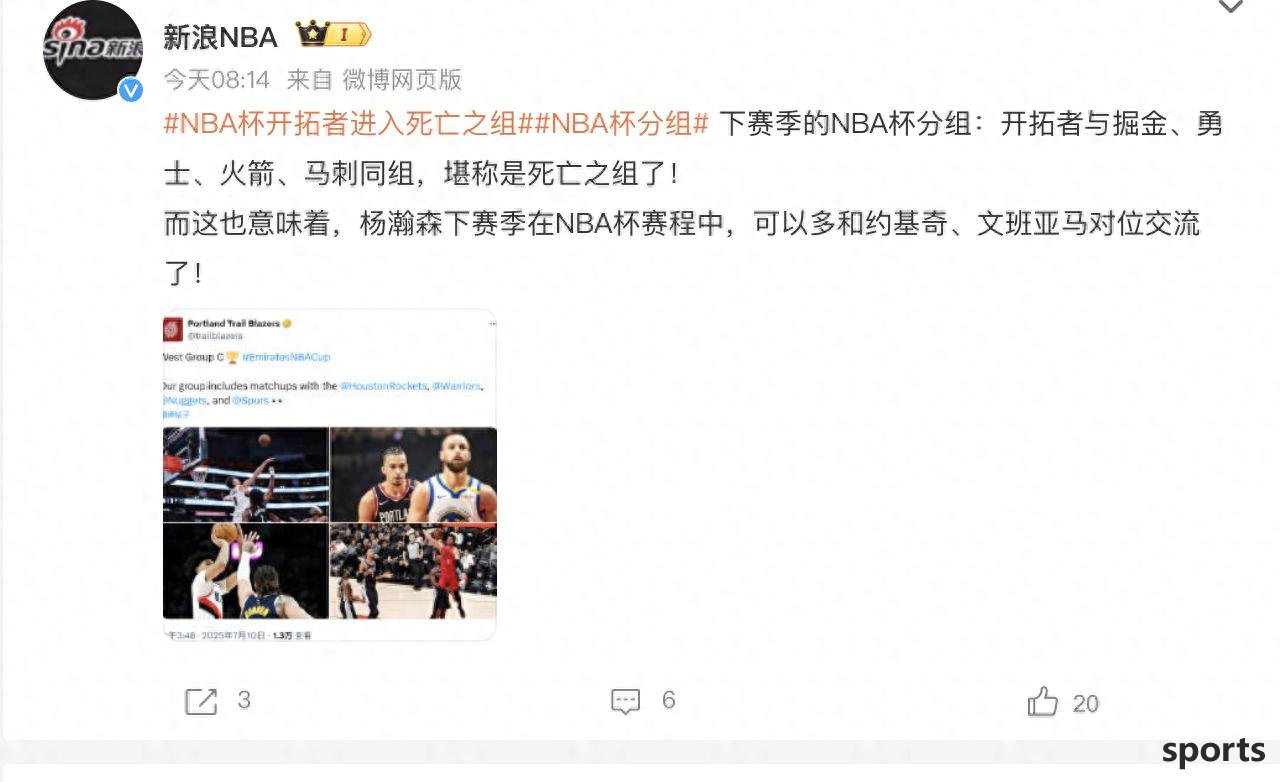1280x782 pixels.
Task: Click the blue verified badge on avatar
Action: point(130,90)
